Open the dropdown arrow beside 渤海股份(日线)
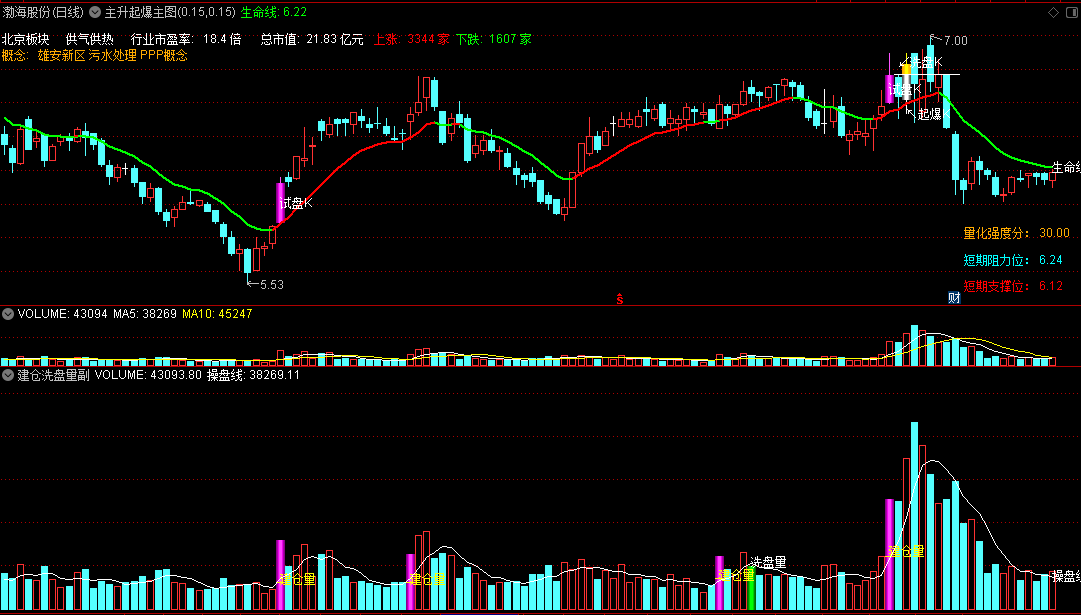The image size is (1081, 615). [94, 12]
